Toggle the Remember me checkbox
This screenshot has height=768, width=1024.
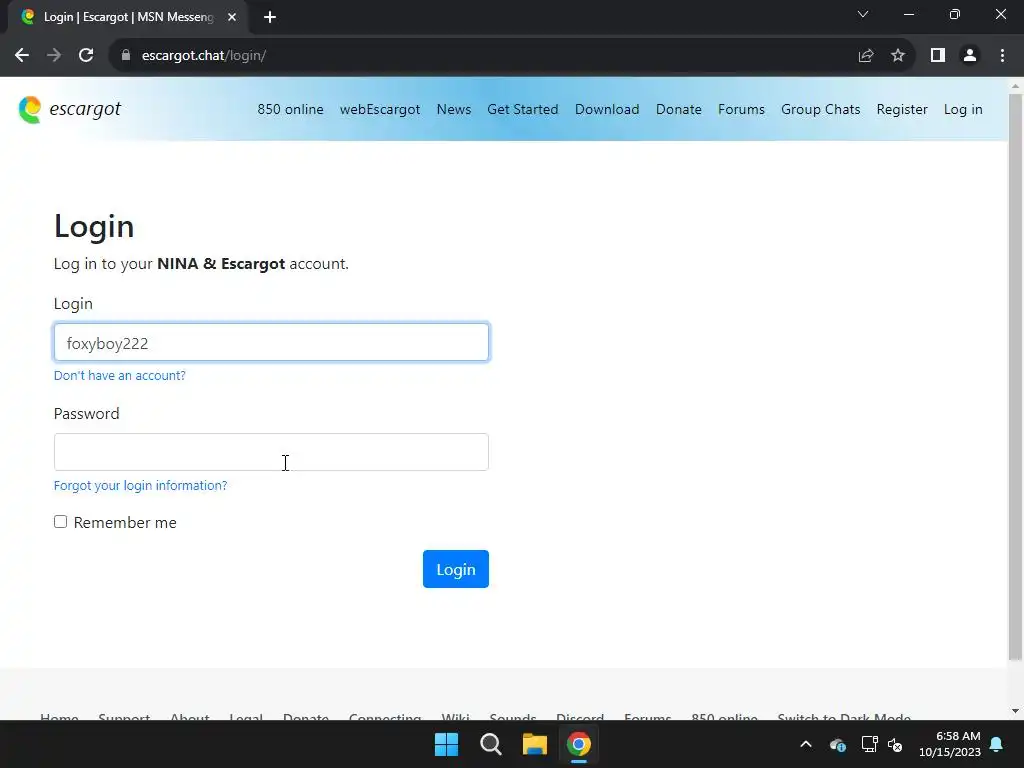point(61,522)
